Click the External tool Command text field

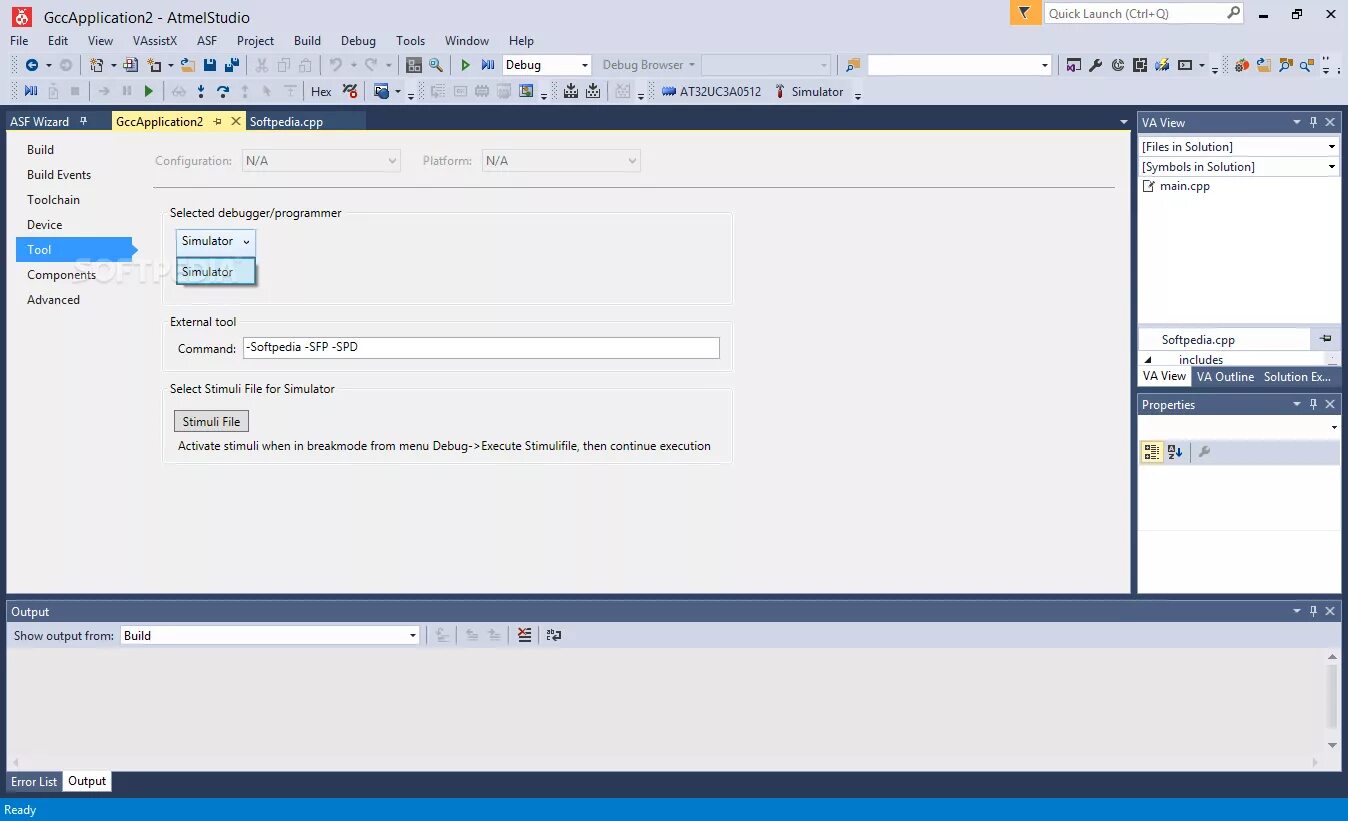pyautogui.click(x=481, y=348)
